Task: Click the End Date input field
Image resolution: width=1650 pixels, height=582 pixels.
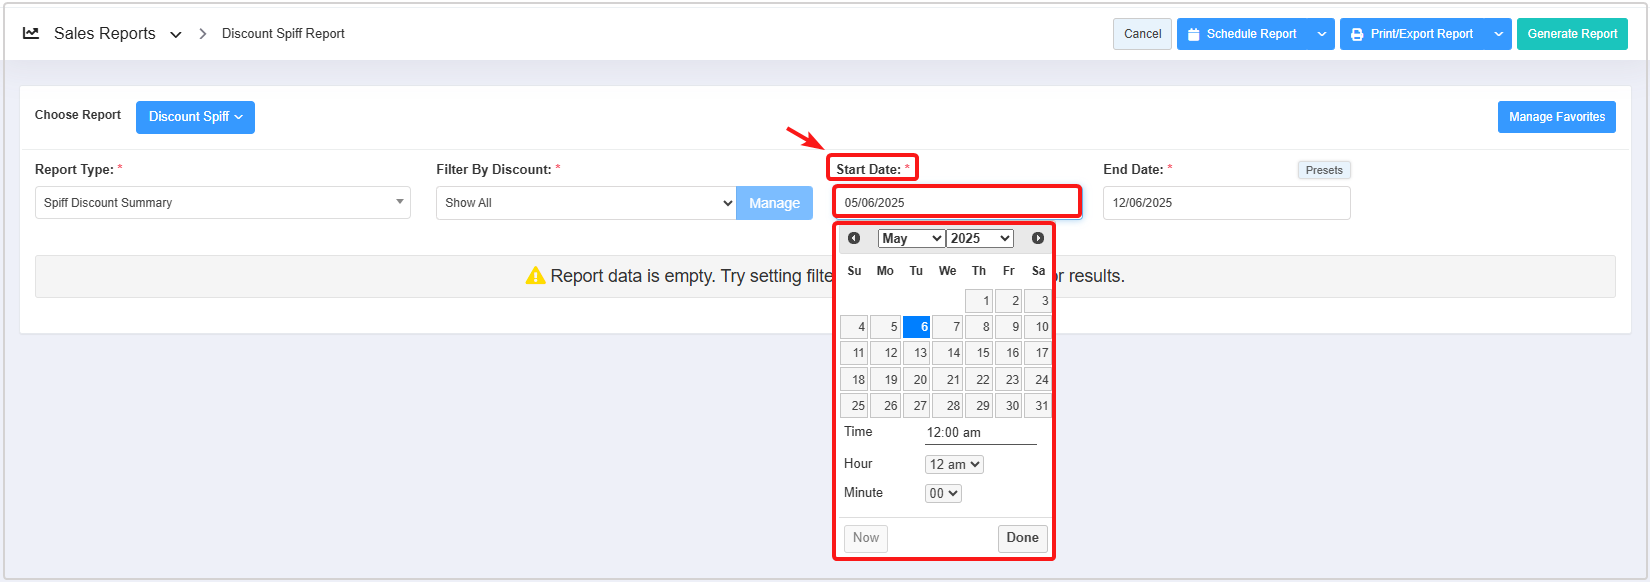Action: 1226,203
